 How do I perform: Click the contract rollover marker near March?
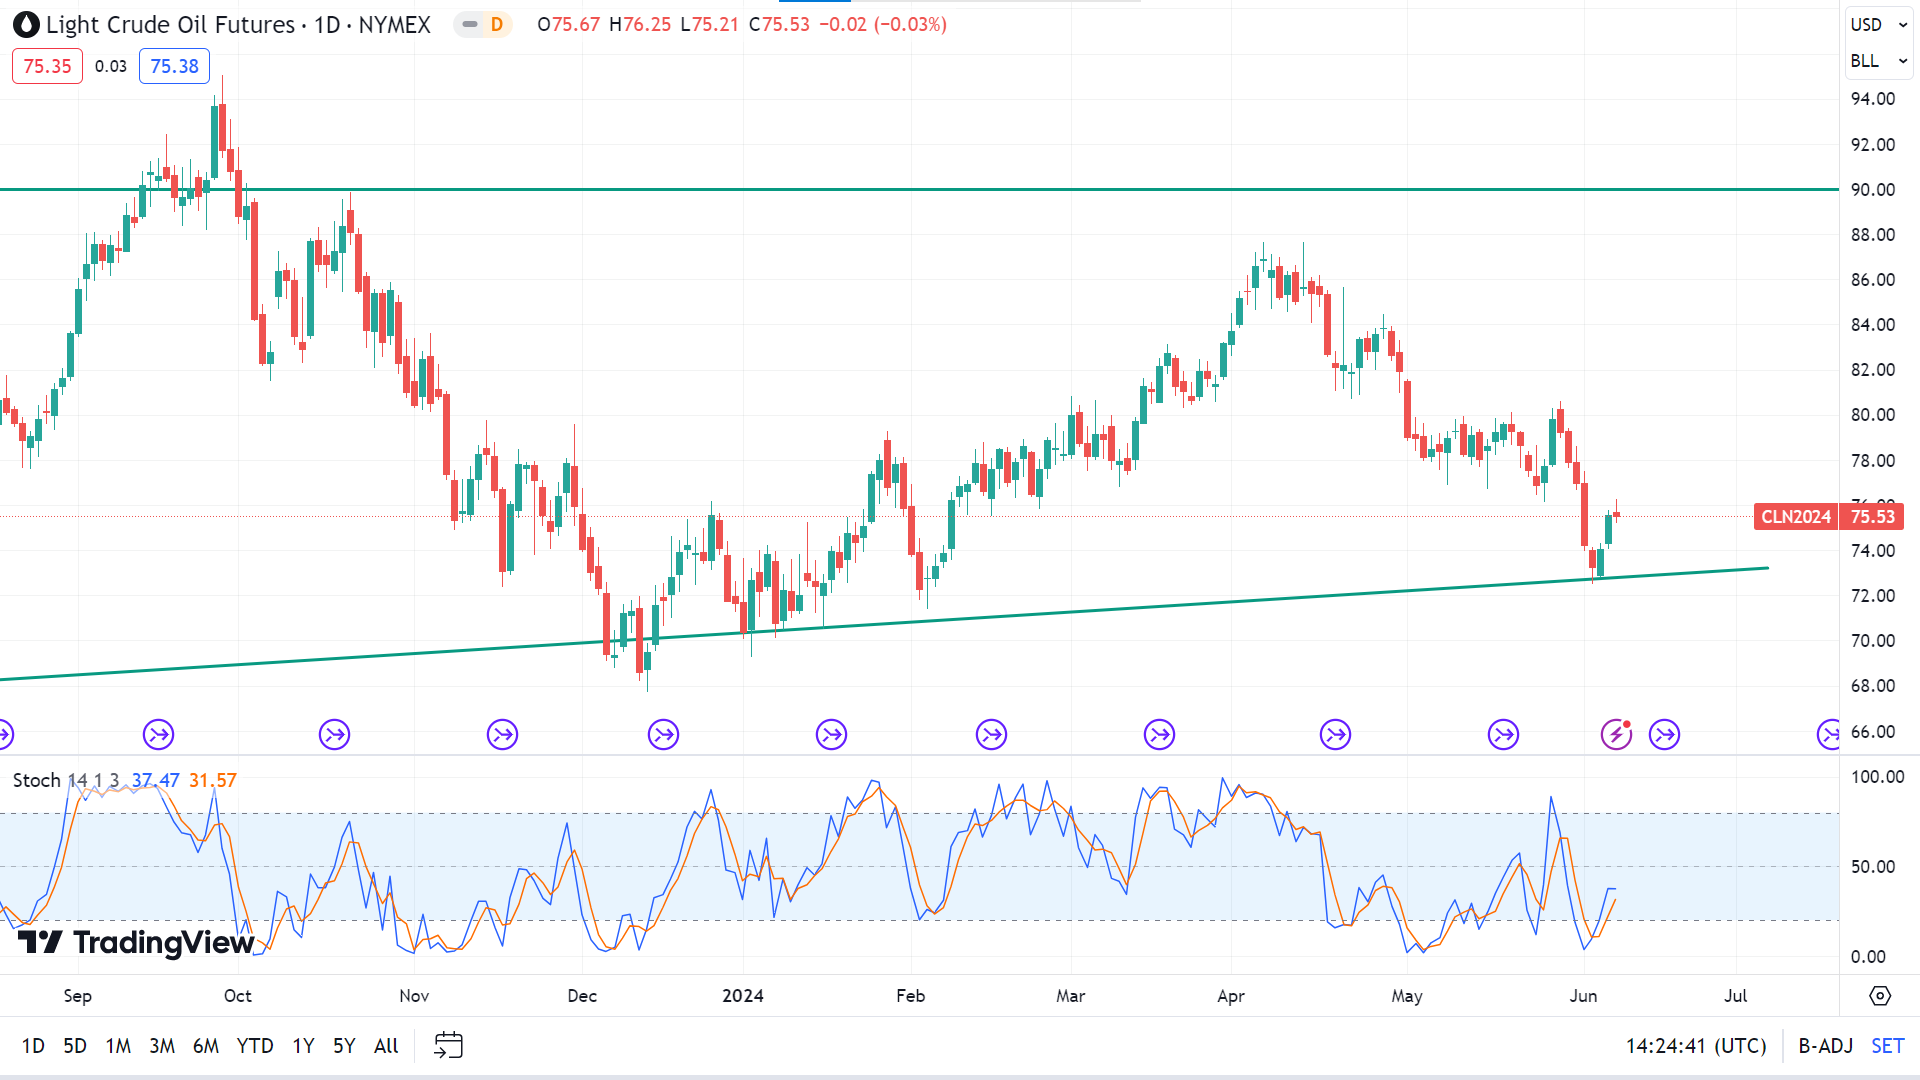tap(1160, 735)
